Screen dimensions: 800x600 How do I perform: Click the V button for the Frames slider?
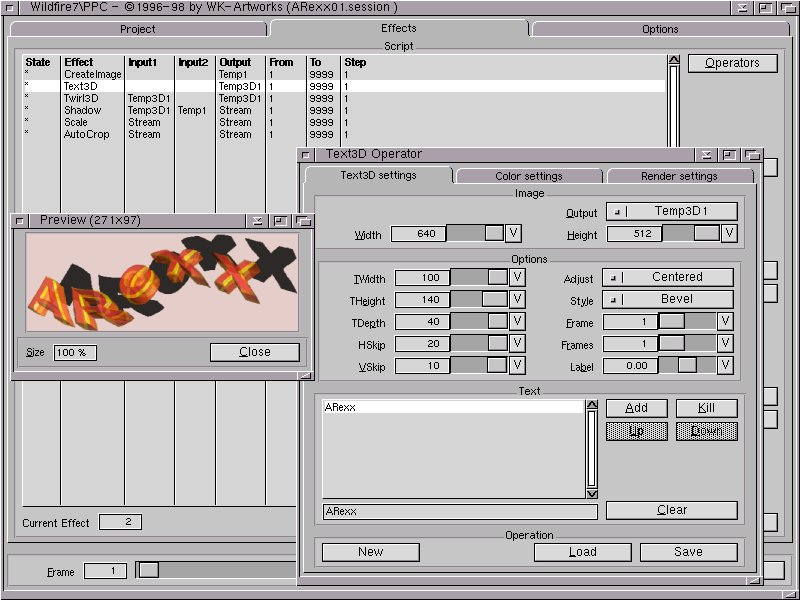click(725, 343)
